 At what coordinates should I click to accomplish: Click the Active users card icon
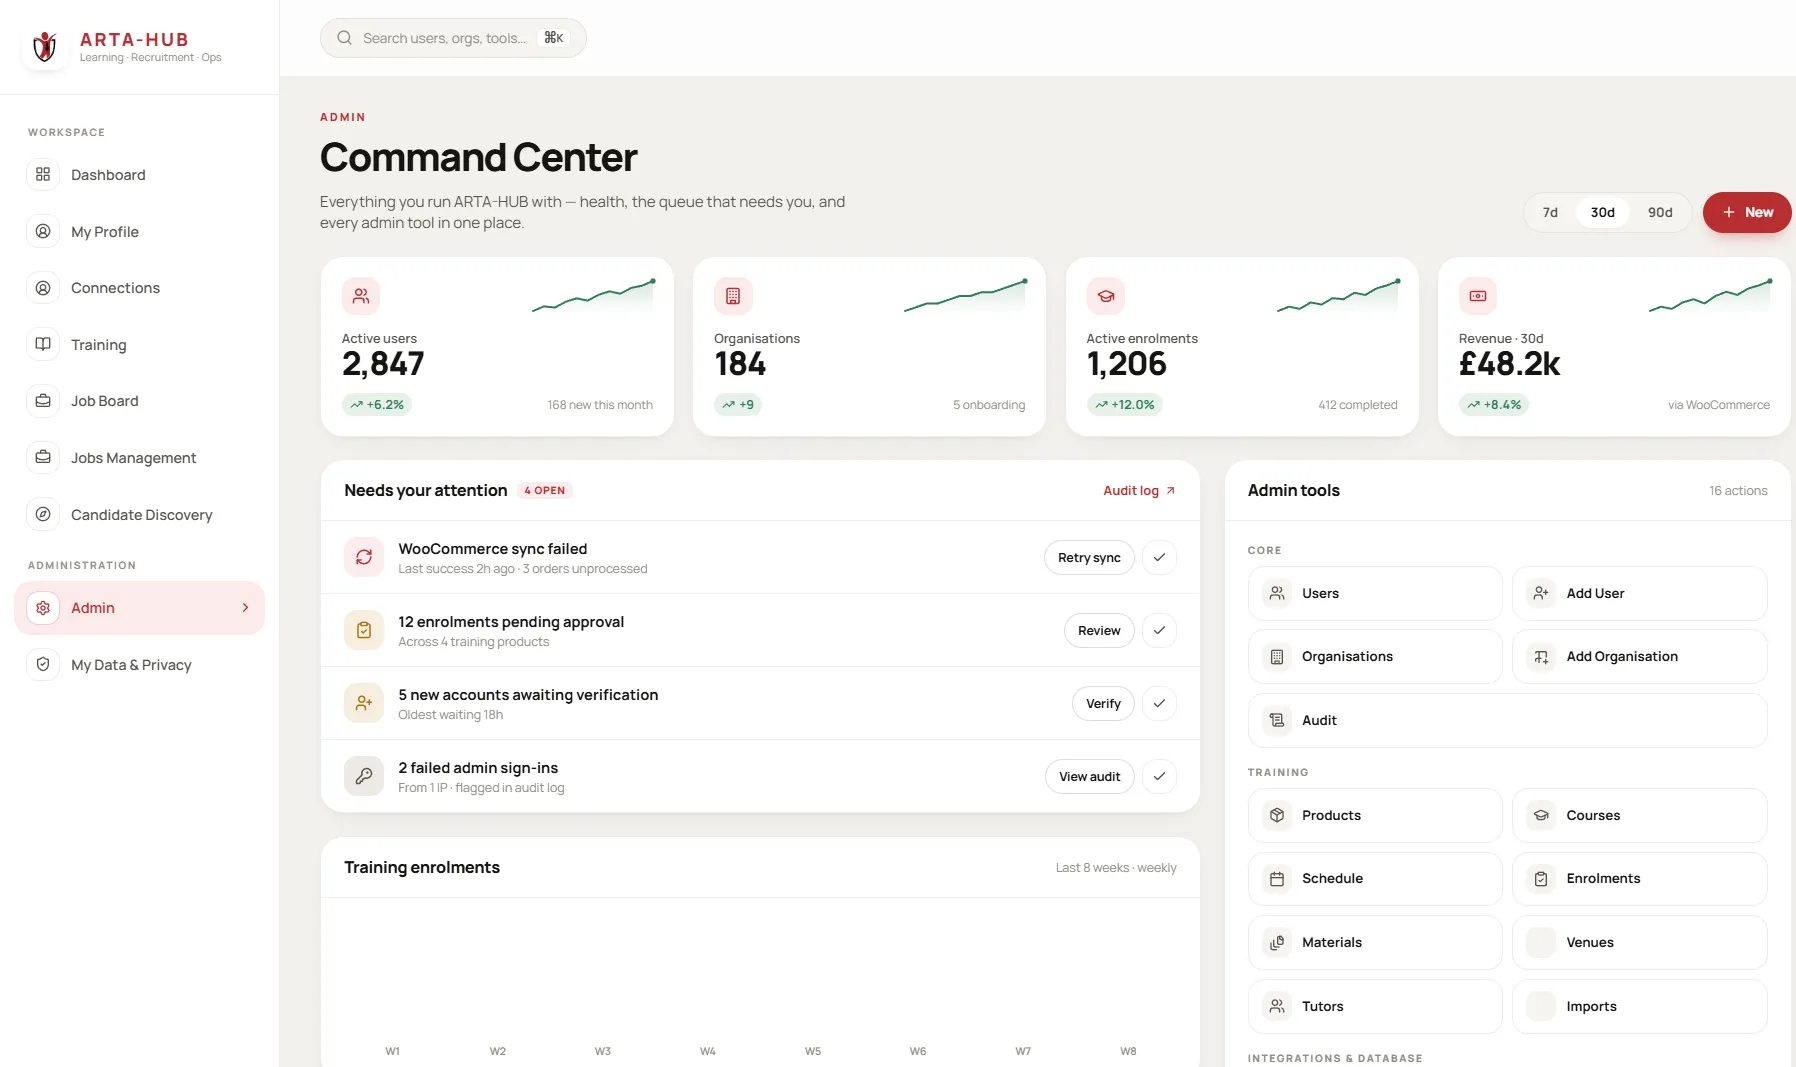[x=361, y=296]
